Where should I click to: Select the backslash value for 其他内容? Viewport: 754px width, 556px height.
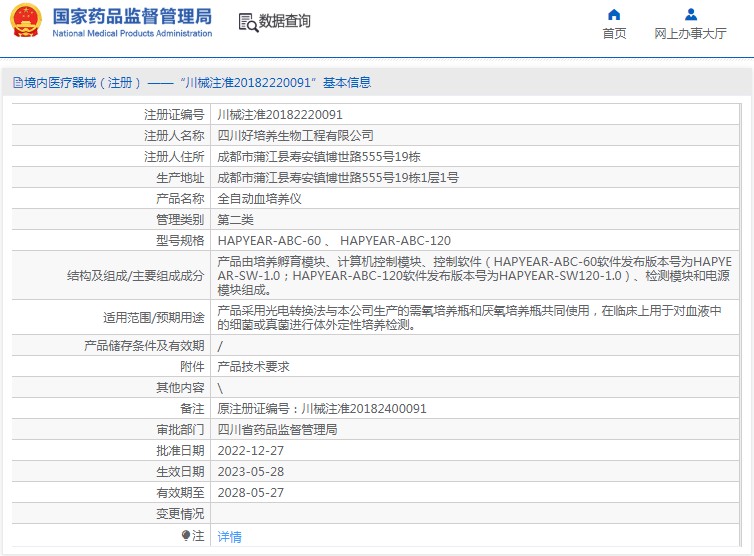(x=220, y=388)
